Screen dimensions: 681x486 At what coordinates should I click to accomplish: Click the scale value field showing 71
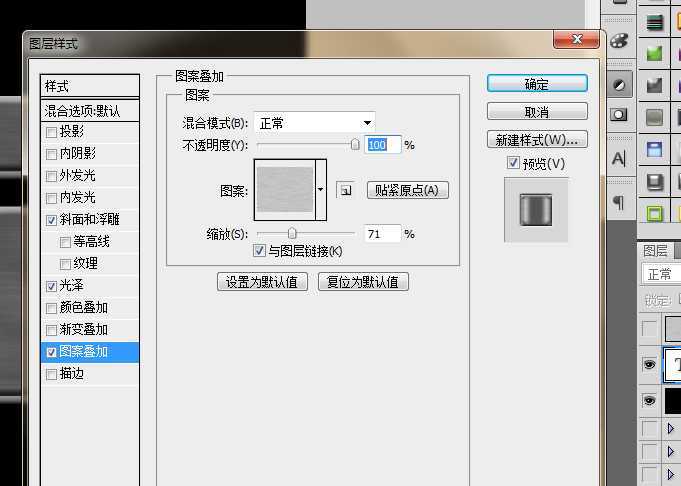coord(383,234)
